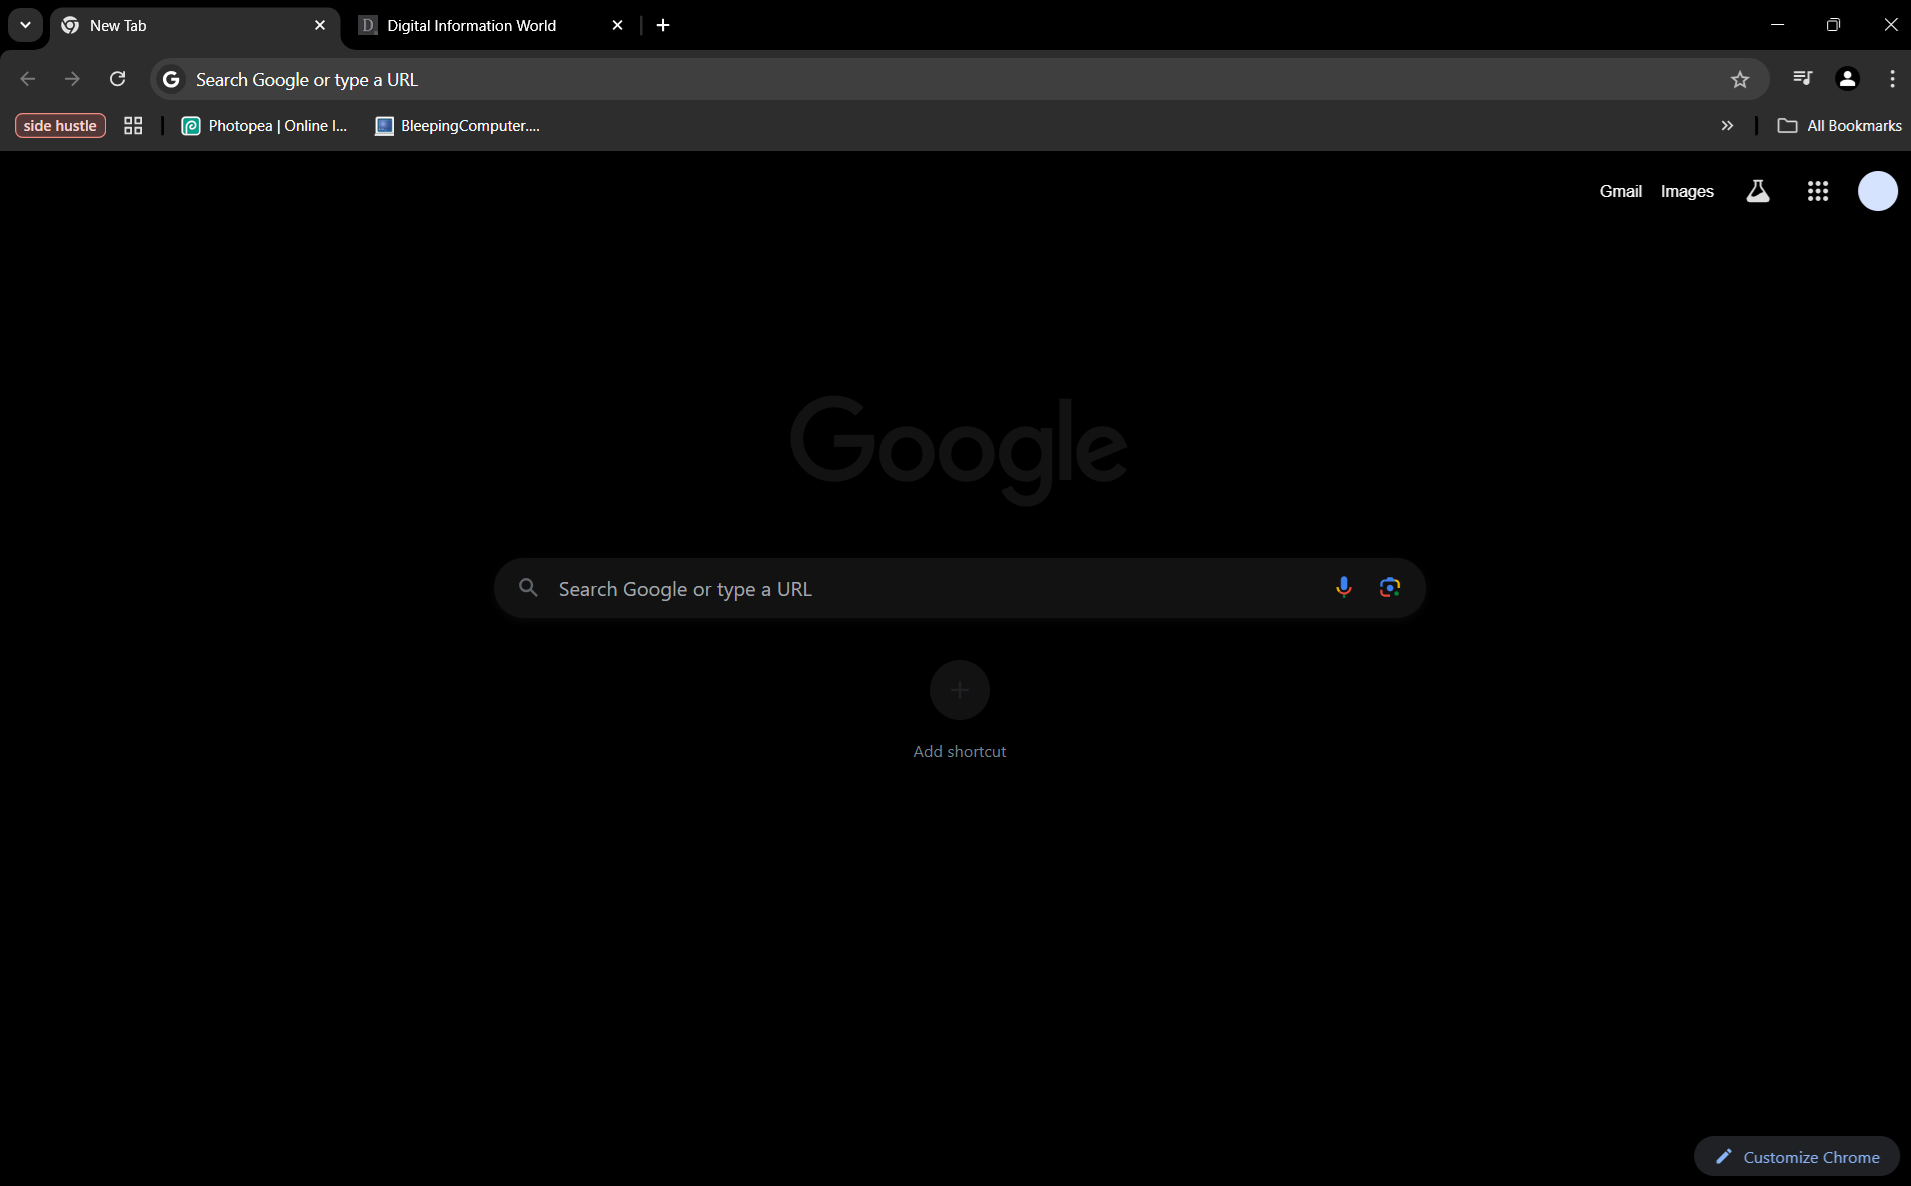Screen dimensions: 1911x1186
Task: Open Google Images link
Action: 1687,191
